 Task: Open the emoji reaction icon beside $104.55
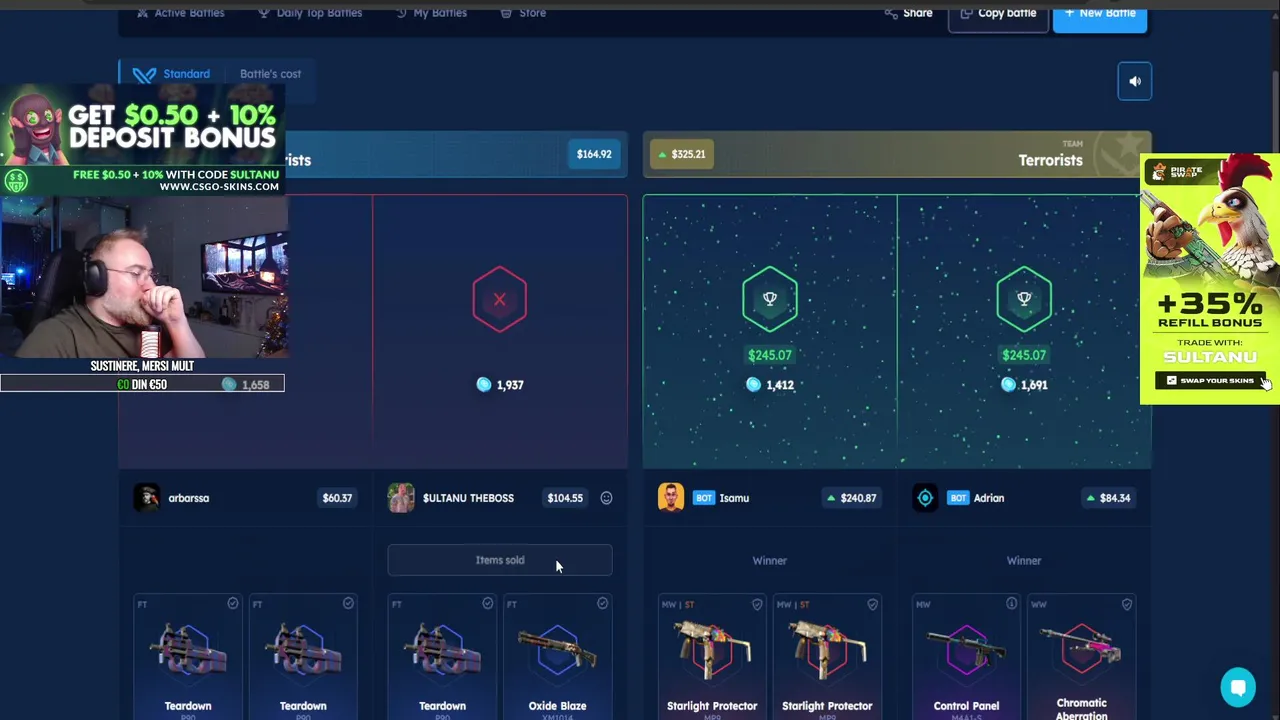click(606, 498)
